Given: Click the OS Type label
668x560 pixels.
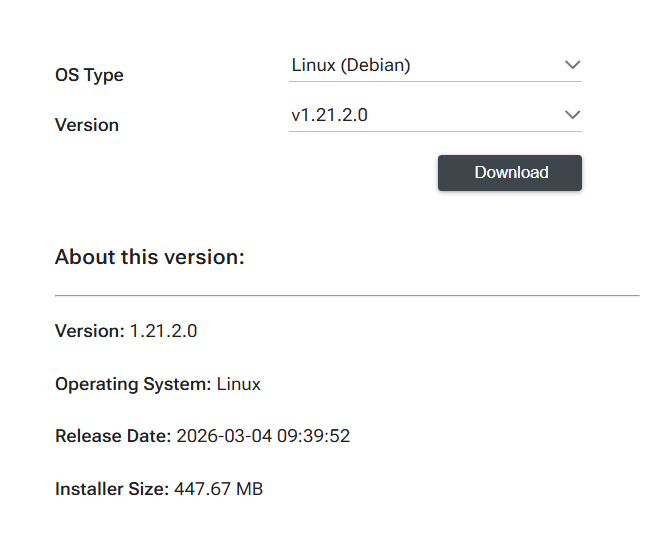Looking at the screenshot, I should point(89,75).
